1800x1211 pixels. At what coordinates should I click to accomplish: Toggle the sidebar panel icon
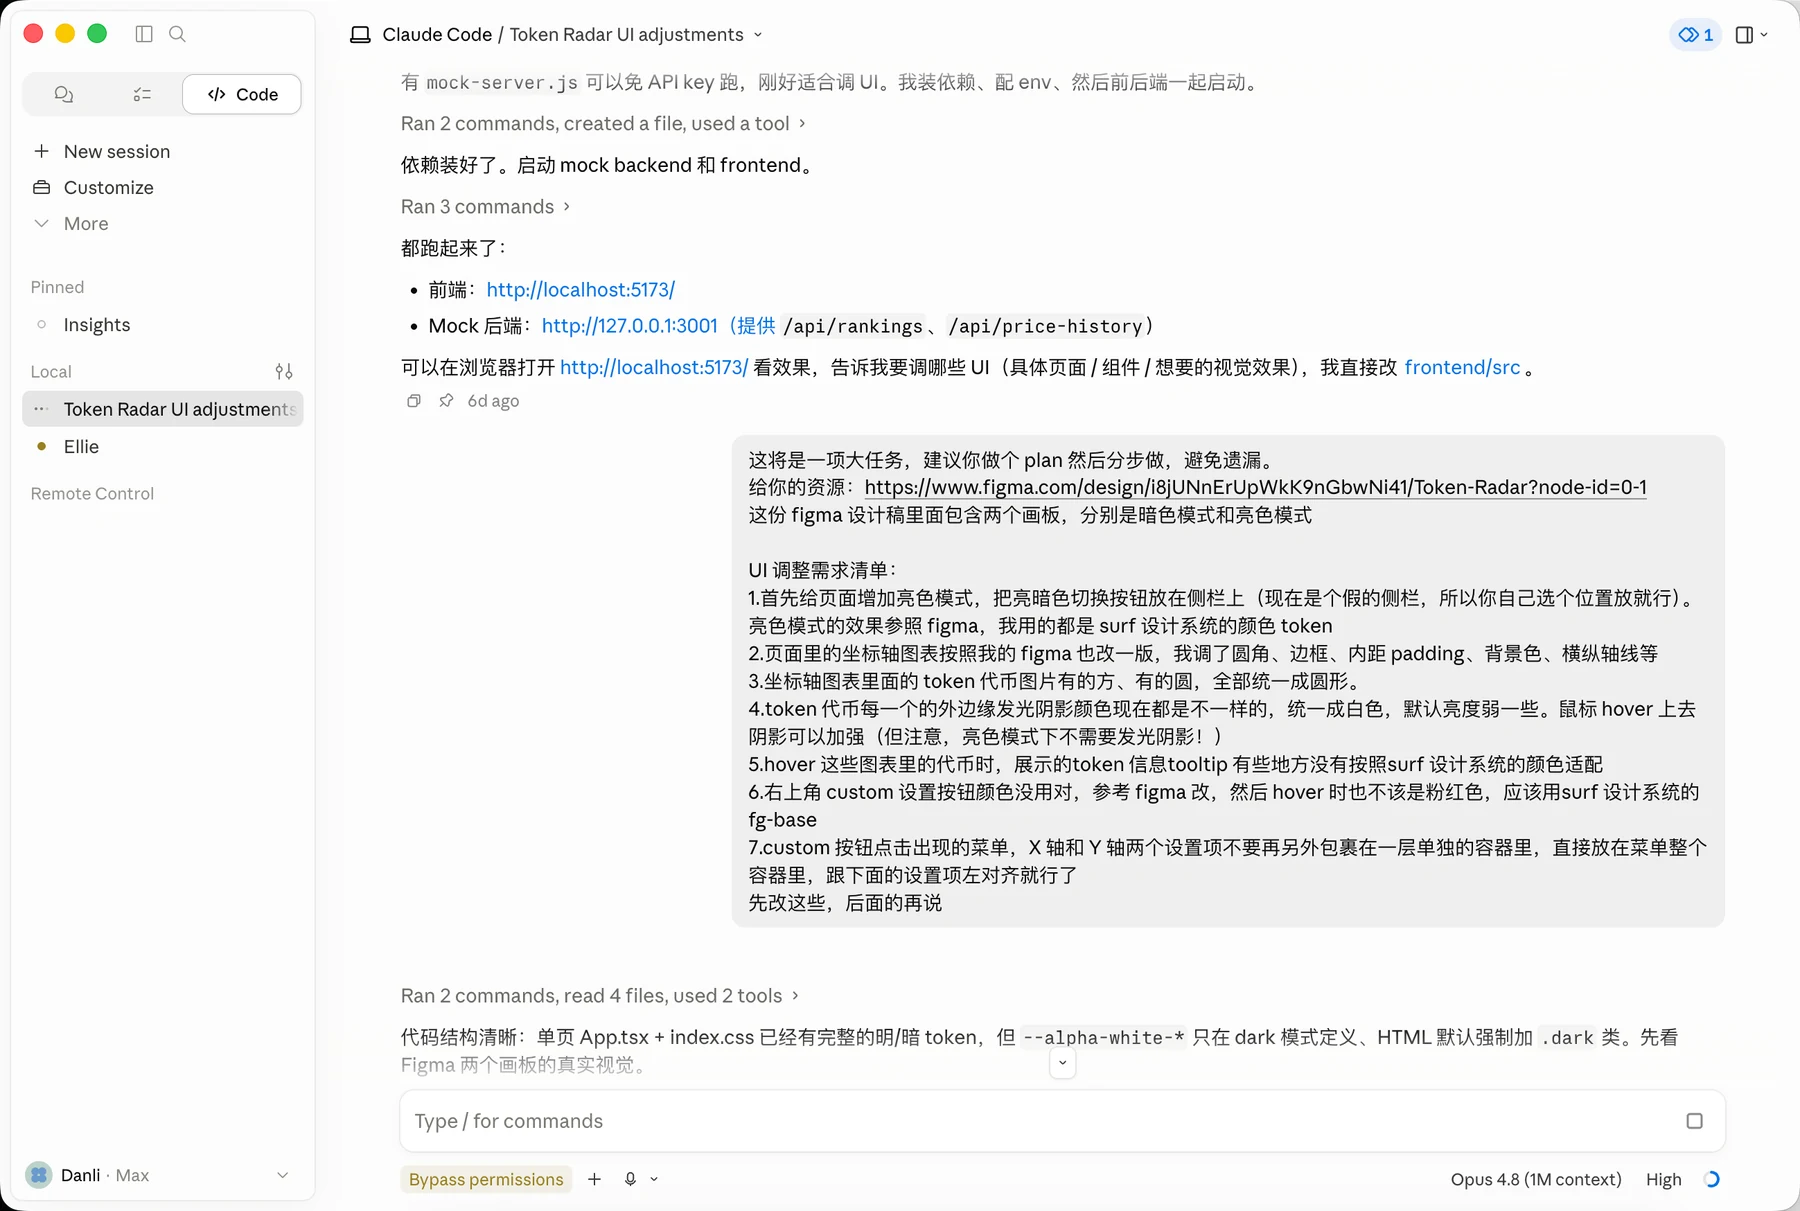point(144,34)
